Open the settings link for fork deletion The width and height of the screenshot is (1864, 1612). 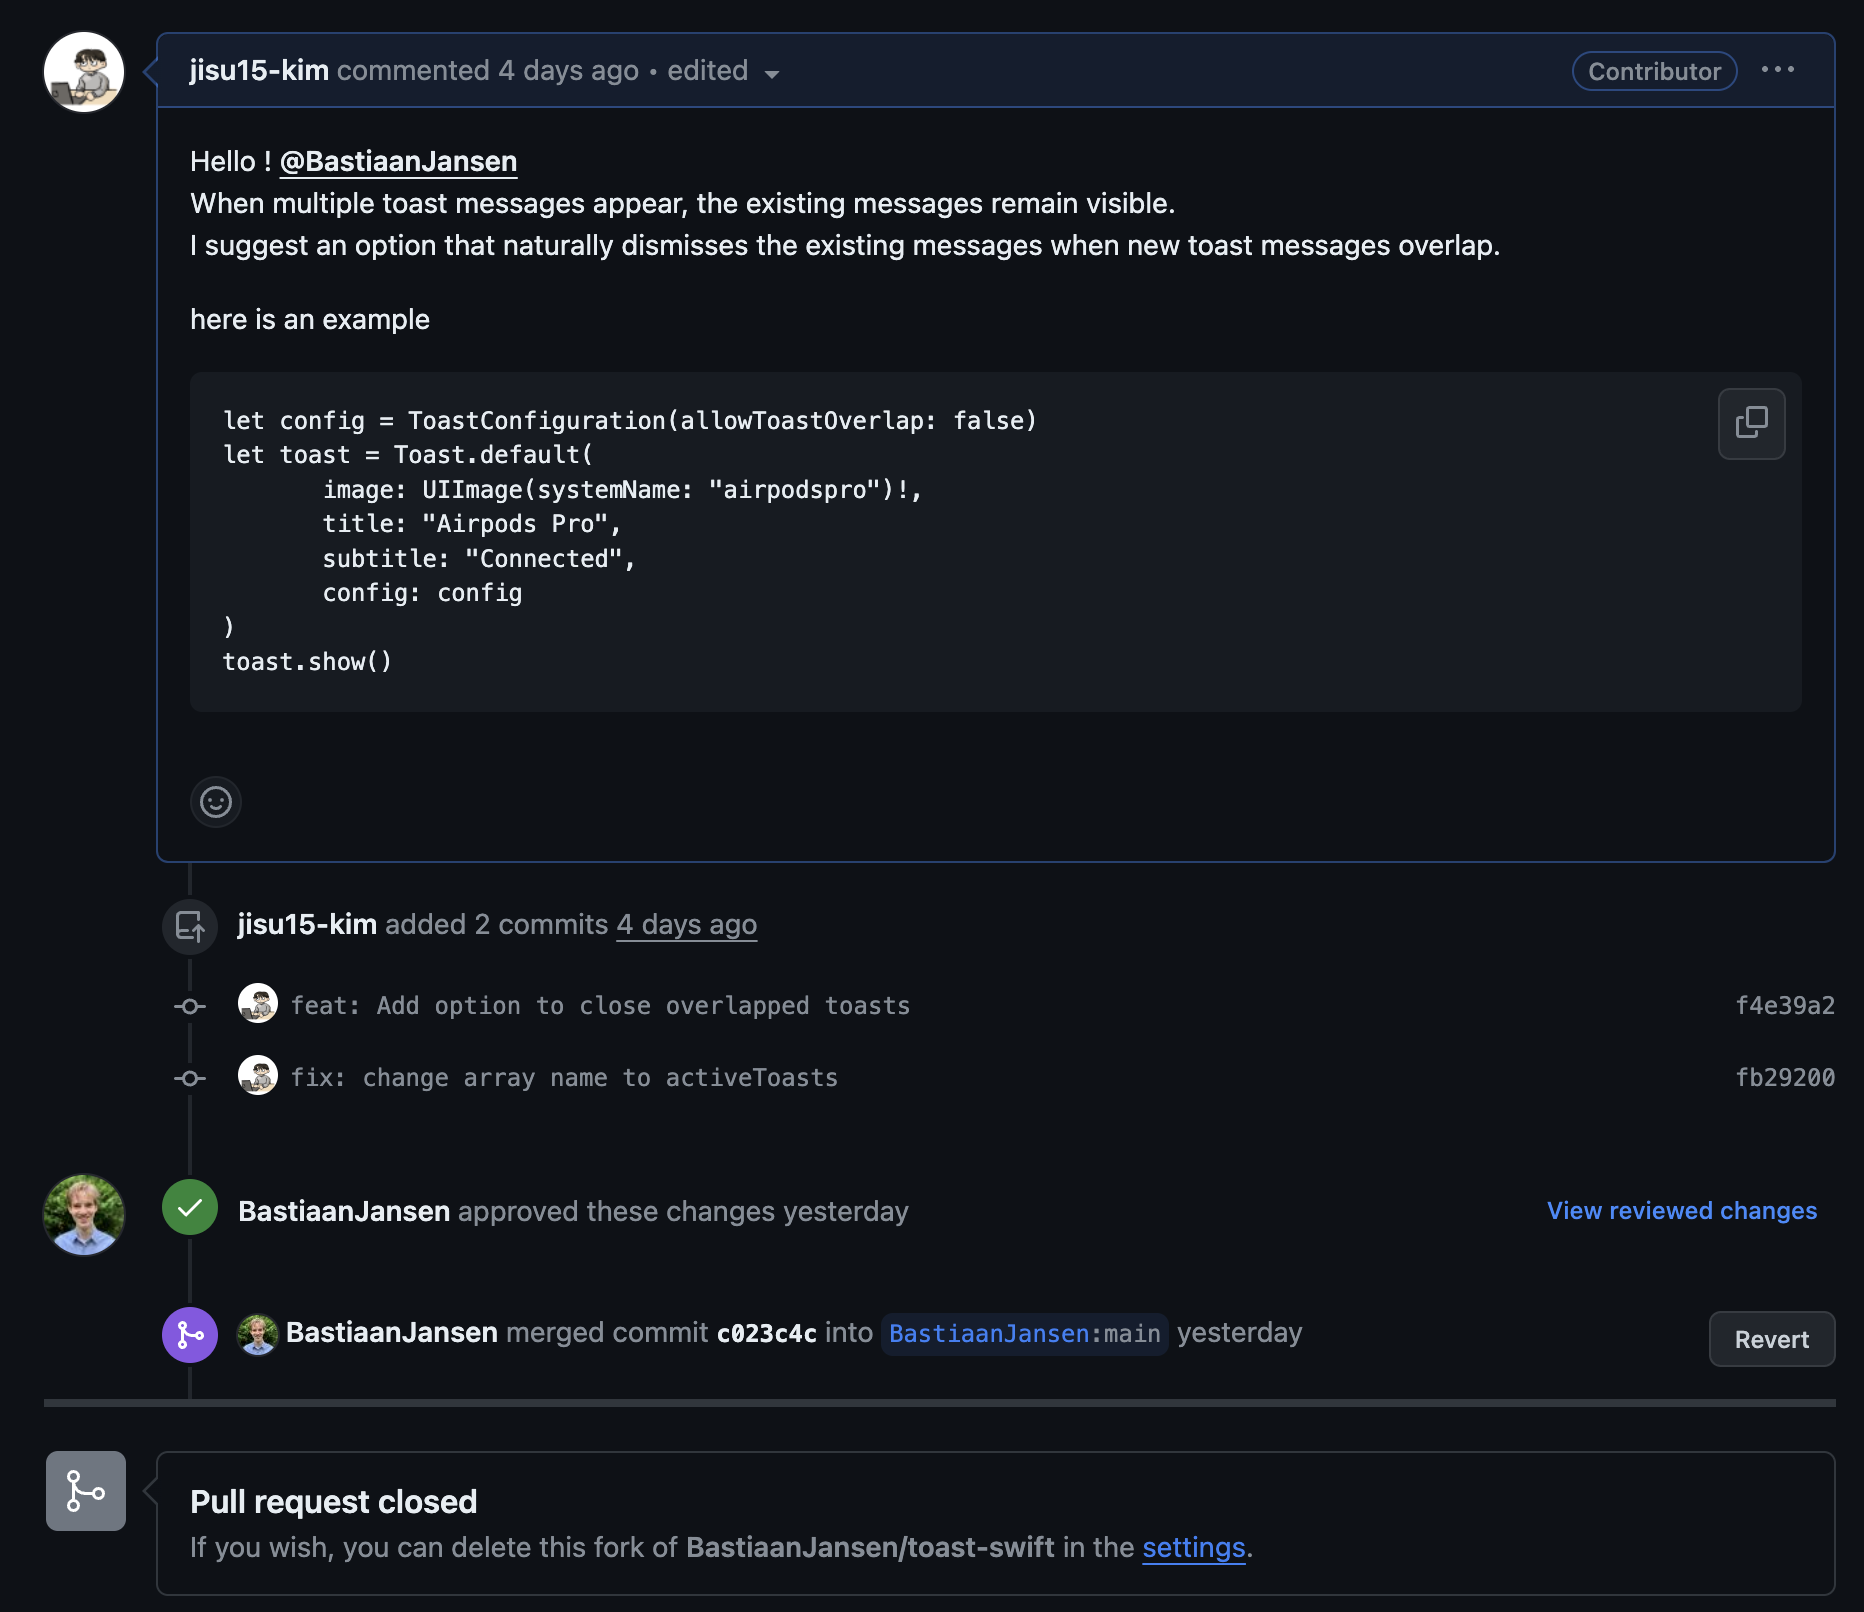point(1194,1548)
